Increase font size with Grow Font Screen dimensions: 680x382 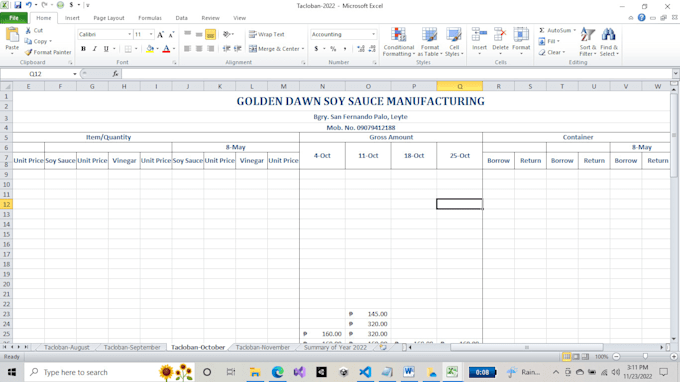(160, 34)
